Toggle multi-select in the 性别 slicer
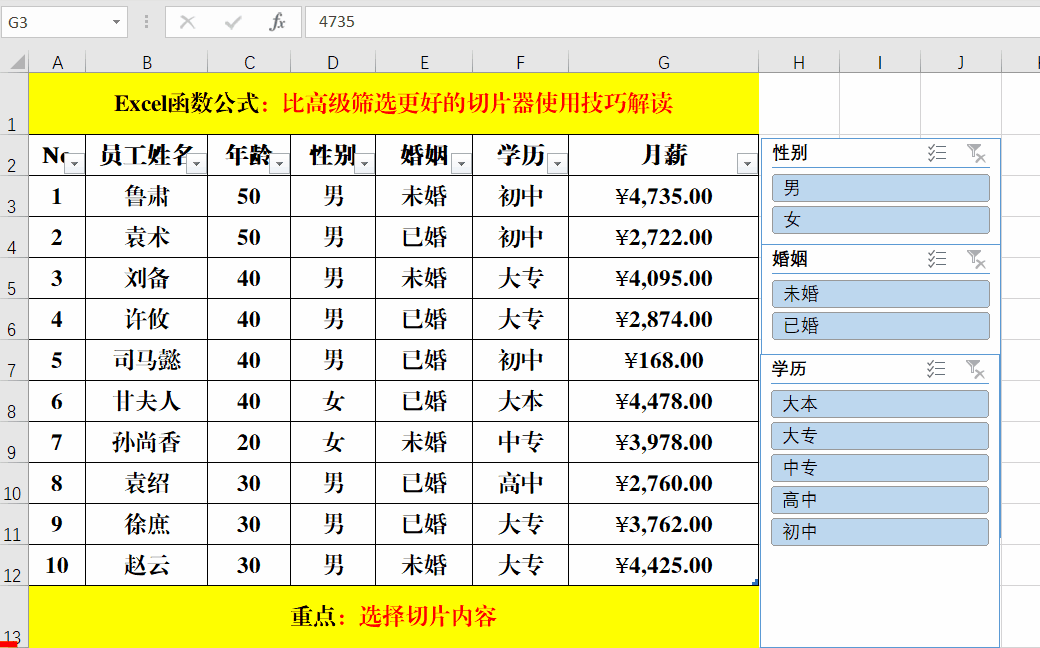1040x648 pixels. [x=937, y=153]
